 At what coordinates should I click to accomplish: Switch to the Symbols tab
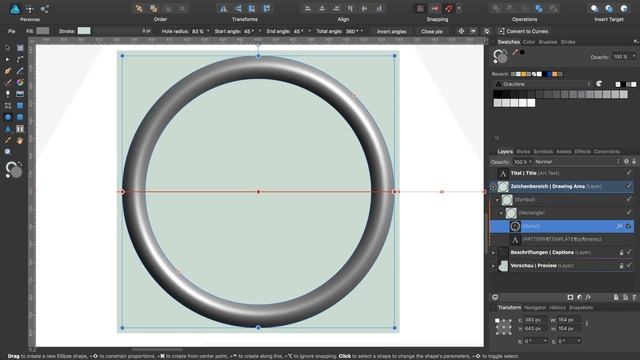coord(543,151)
